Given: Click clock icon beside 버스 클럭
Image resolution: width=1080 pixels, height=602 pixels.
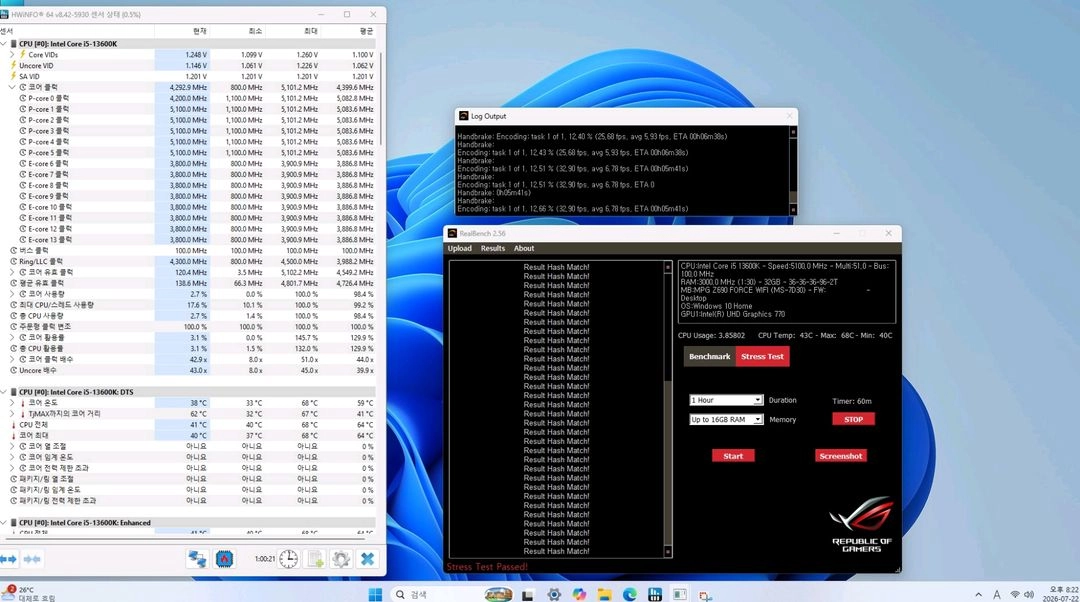Looking at the screenshot, I should (13, 251).
